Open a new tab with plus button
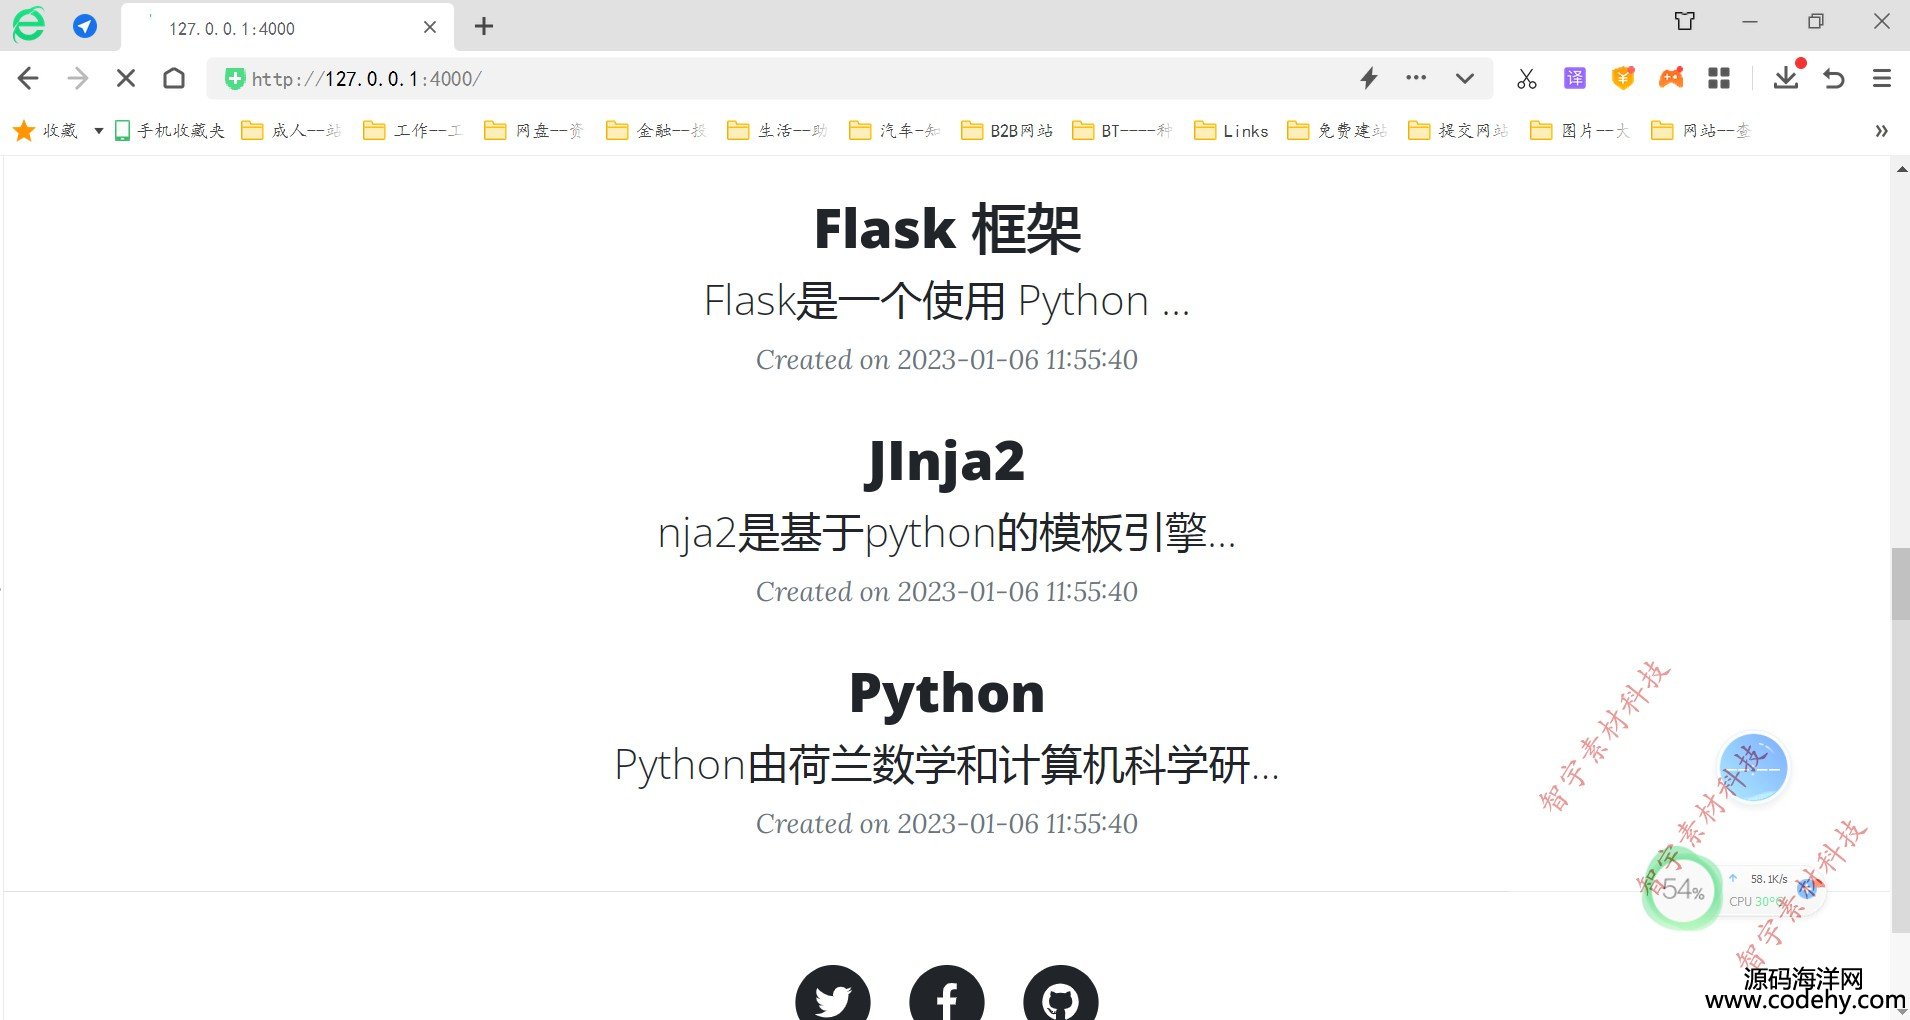This screenshot has height=1020, width=1910. point(484,27)
